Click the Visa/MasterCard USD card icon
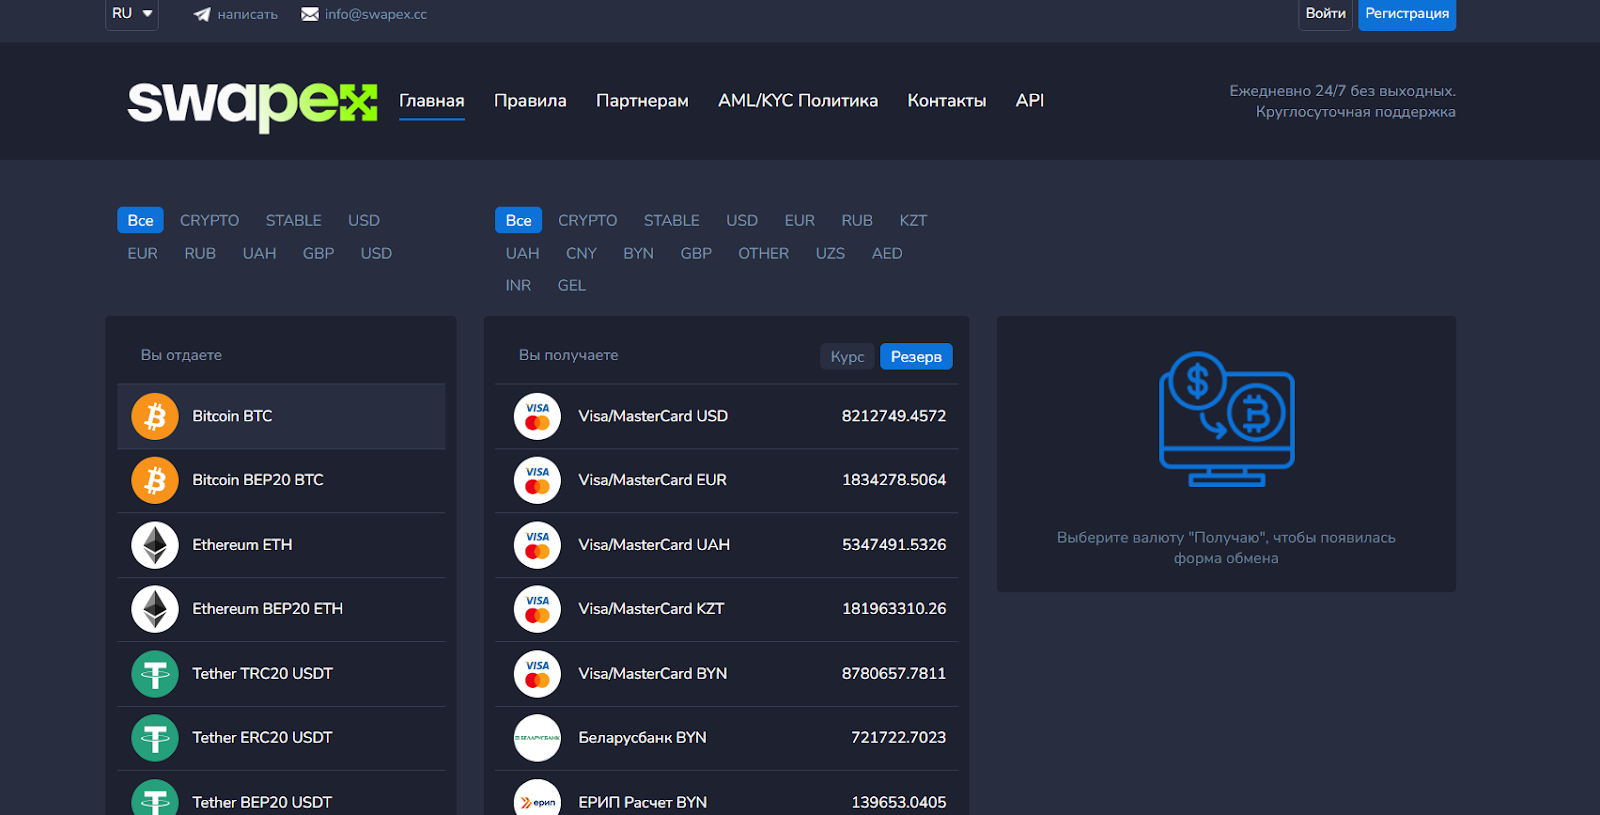Viewport: 1600px width, 815px height. (x=537, y=416)
